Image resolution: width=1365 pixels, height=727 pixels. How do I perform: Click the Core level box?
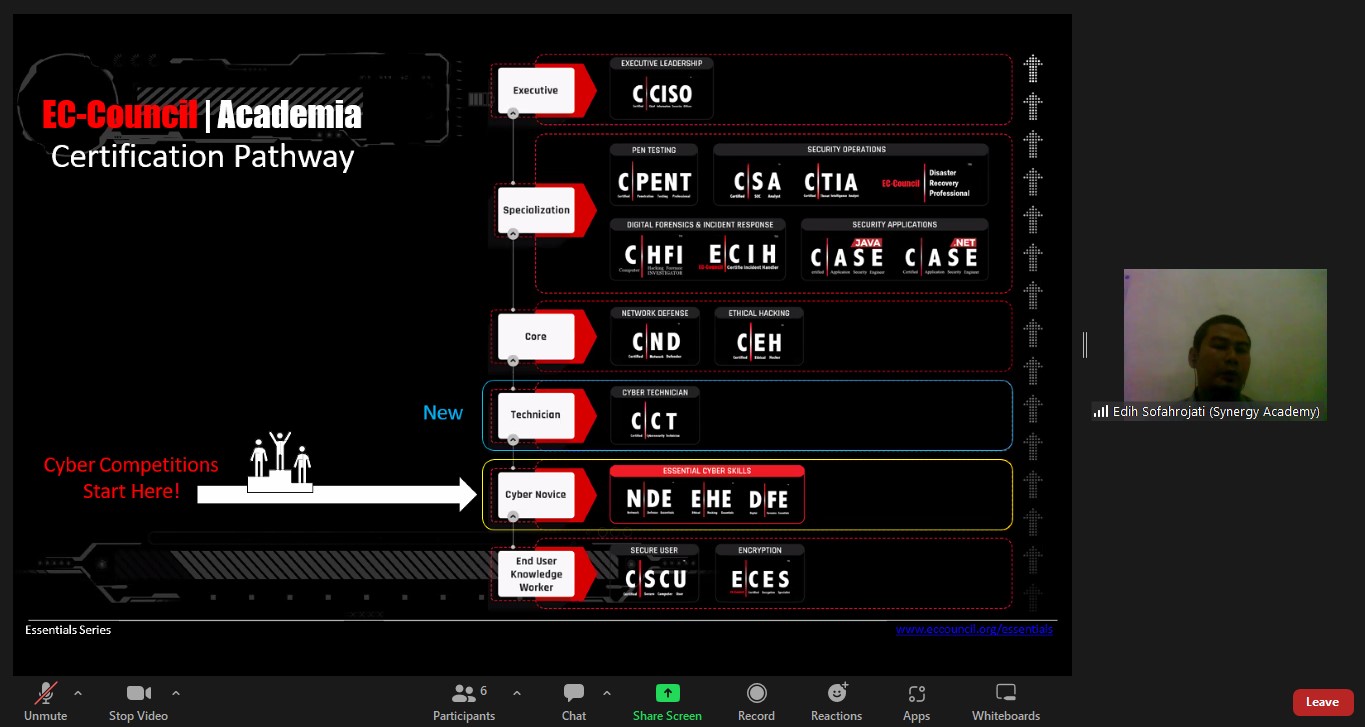point(536,336)
